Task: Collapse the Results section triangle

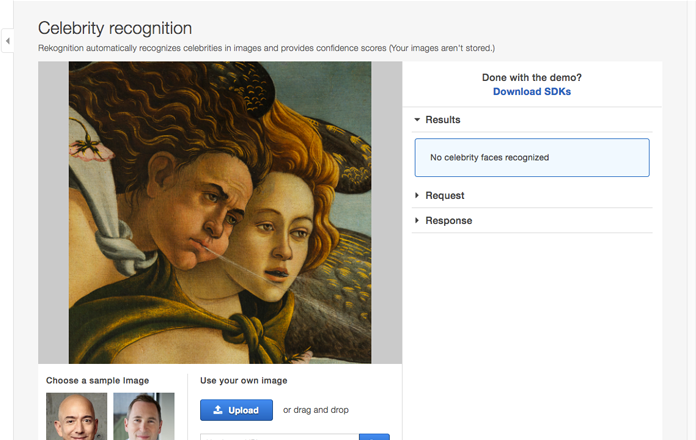Action: 417,120
